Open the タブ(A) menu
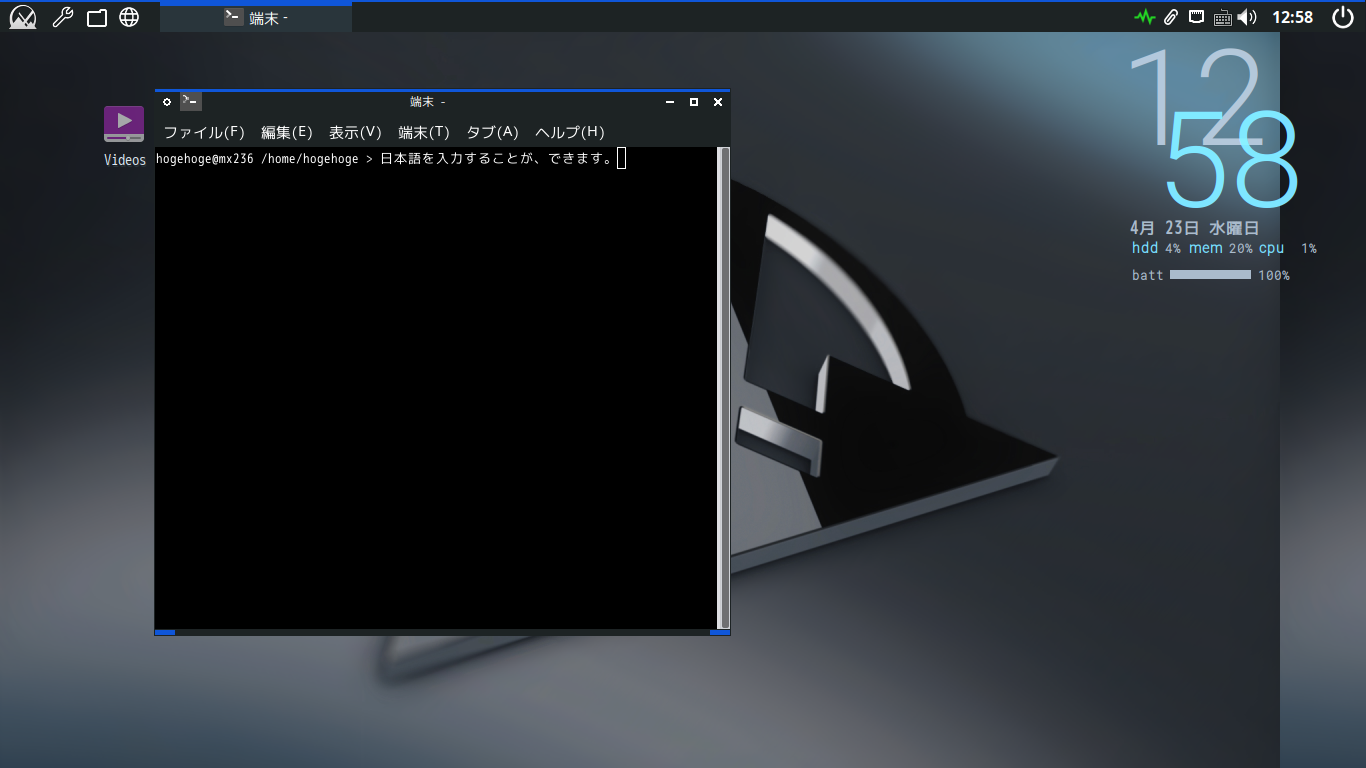The width and height of the screenshot is (1366, 768). click(x=491, y=132)
